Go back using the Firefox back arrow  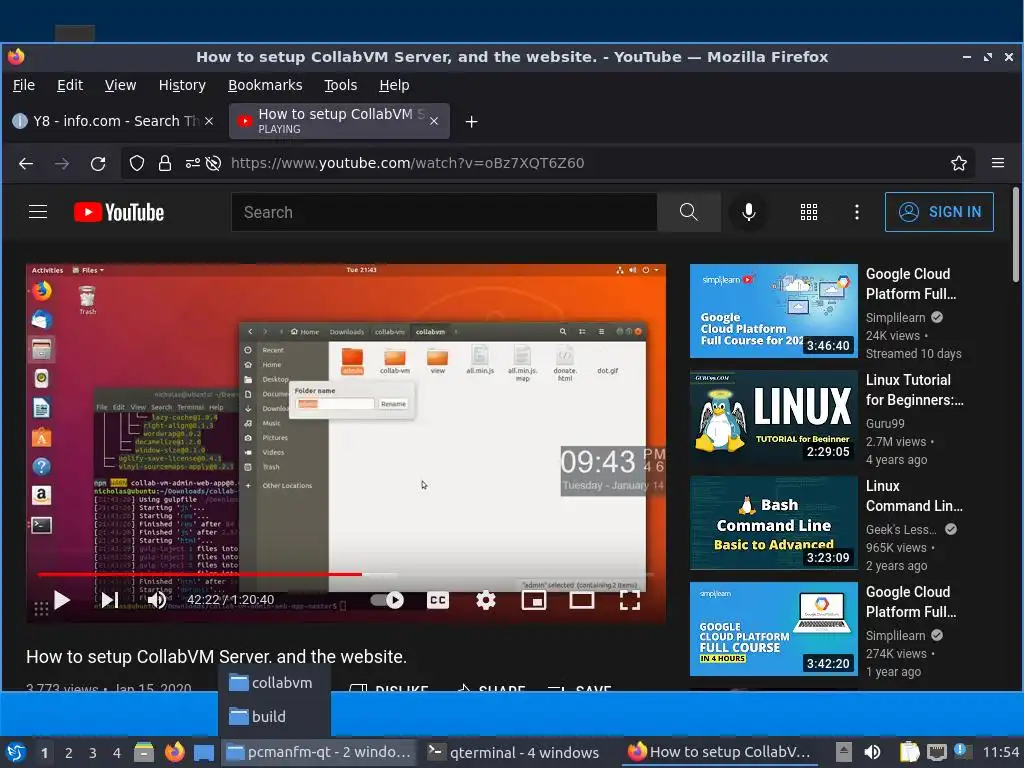click(26, 163)
